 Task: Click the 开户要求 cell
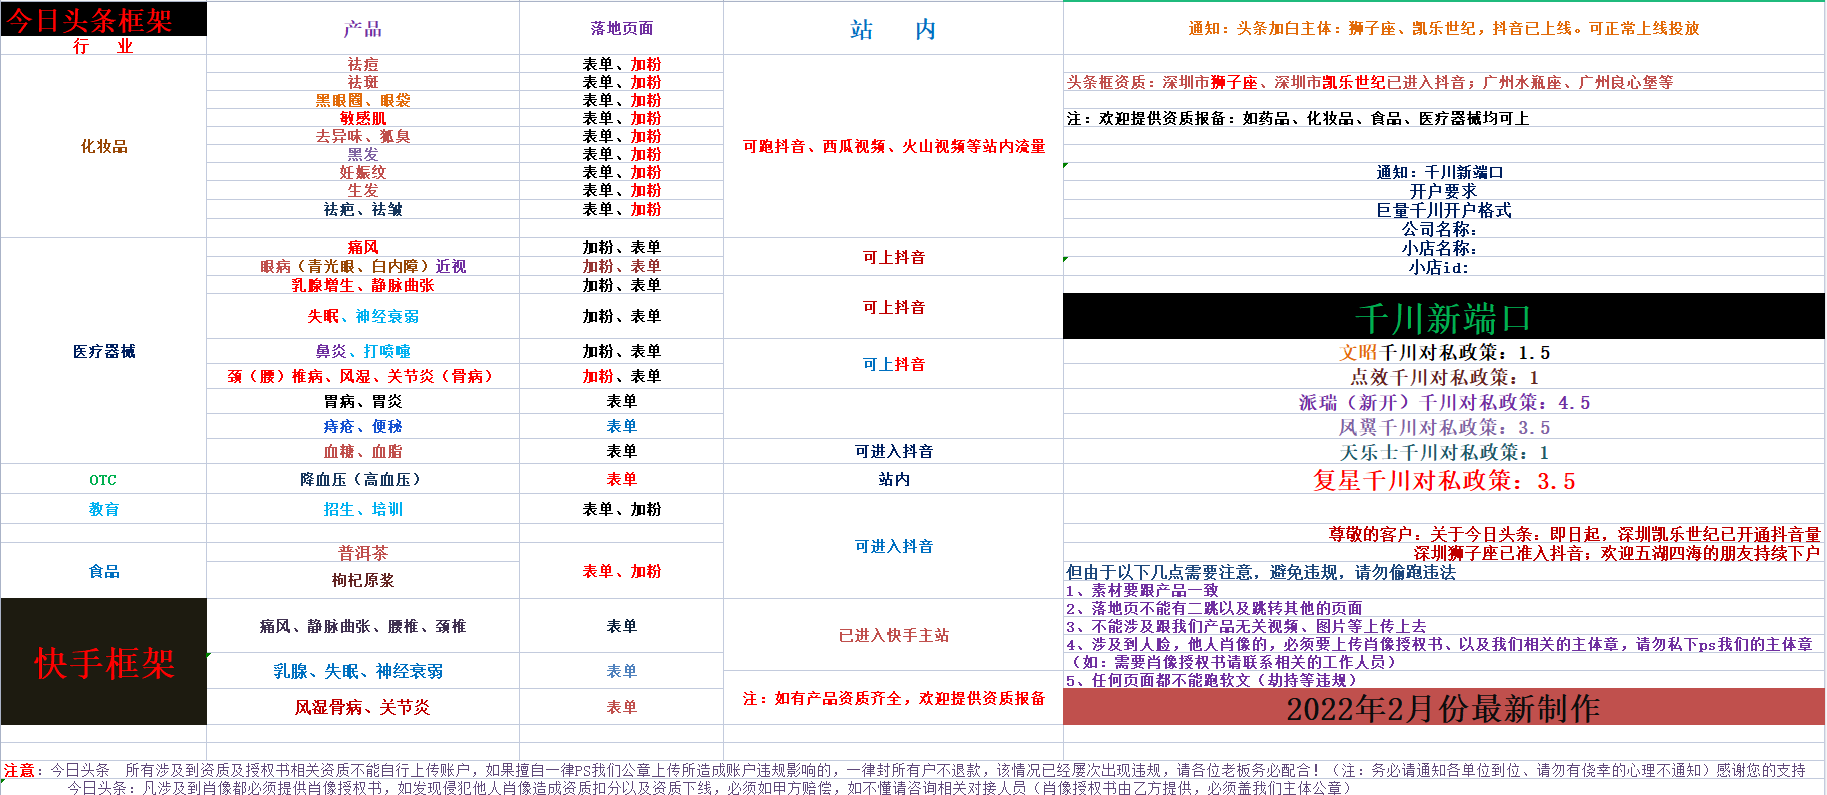pyautogui.click(x=1443, y=191)
